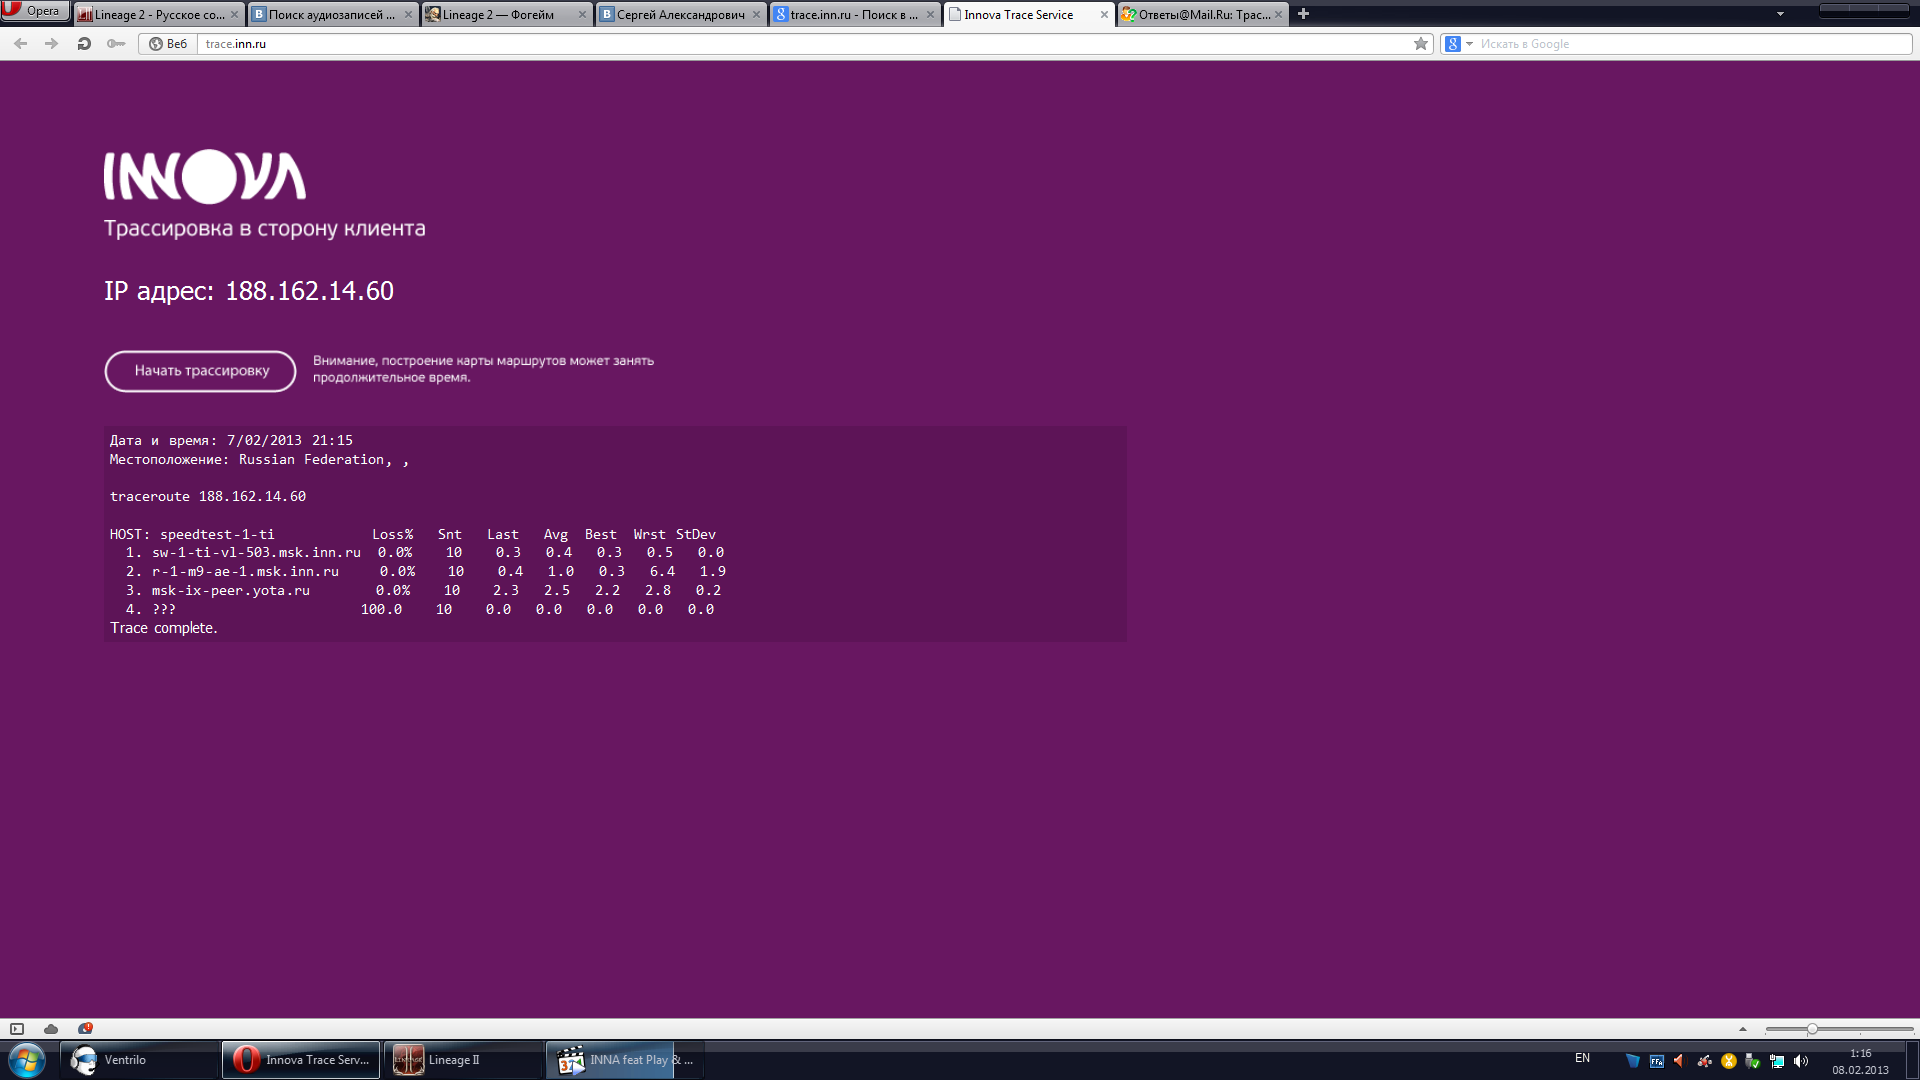Focus the Google search field
The image size is (1920, 1080).
point(1693,44)
